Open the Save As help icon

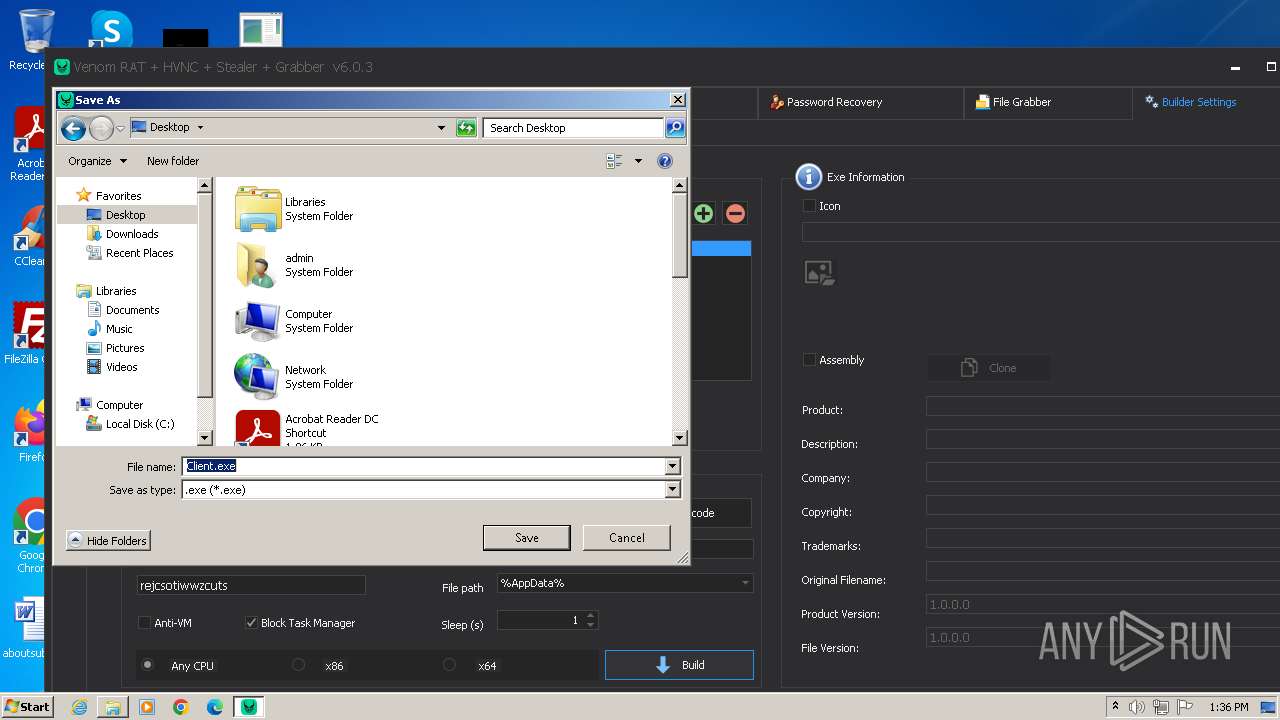[665, 161]
